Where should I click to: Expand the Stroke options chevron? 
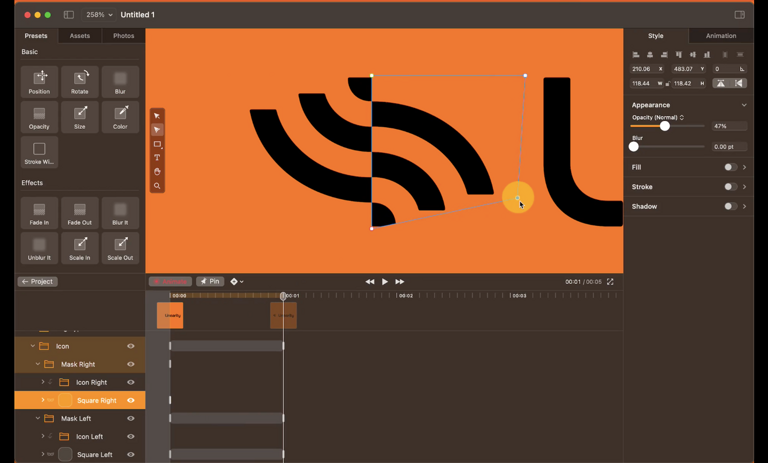pyautogui.click(x=744, y=187)
